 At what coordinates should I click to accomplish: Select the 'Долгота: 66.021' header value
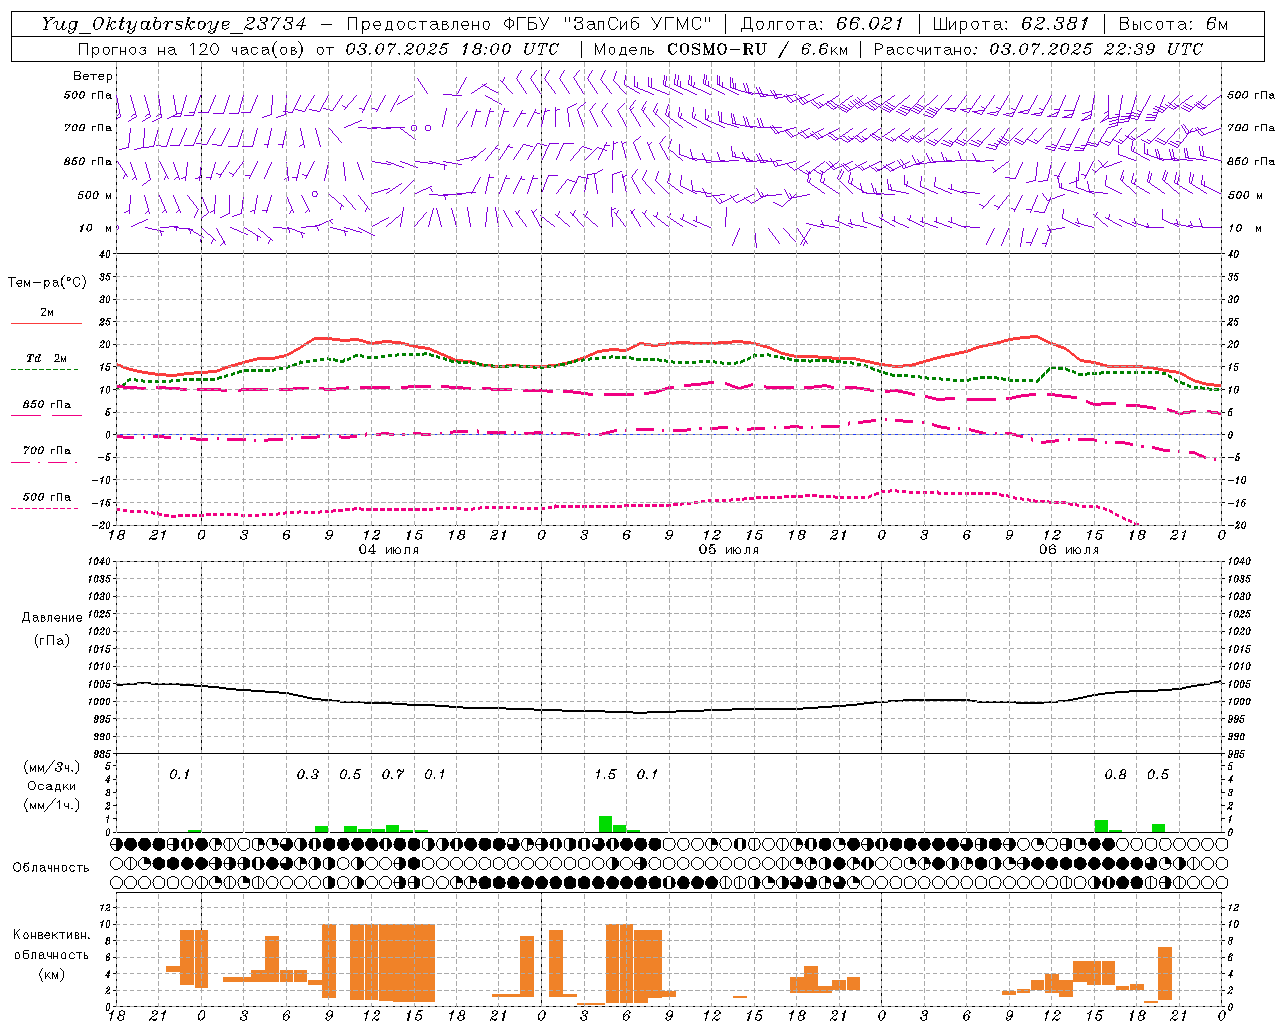[822, 24]
